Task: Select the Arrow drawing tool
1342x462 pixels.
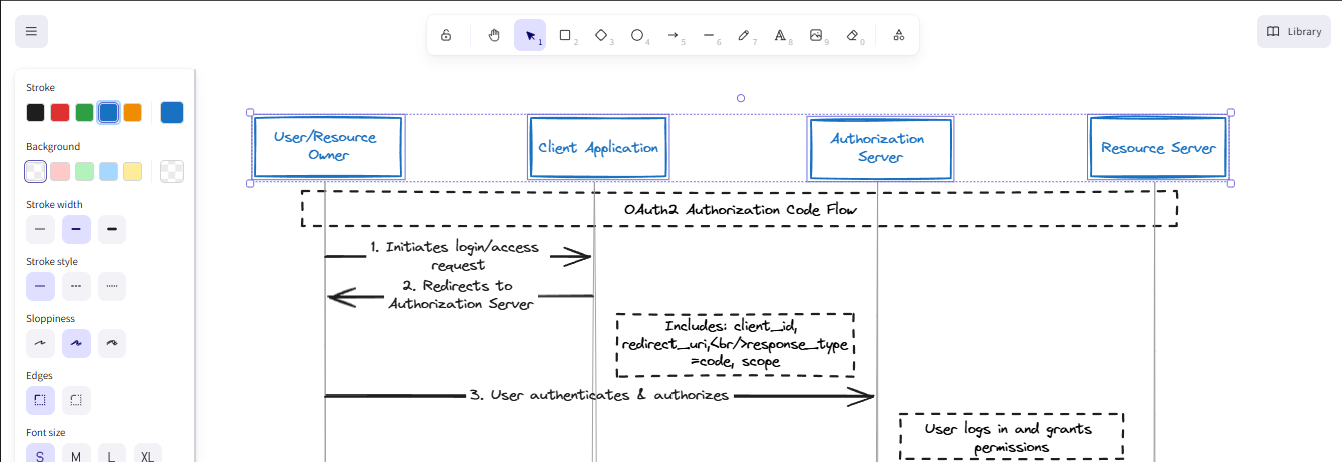Action: tap(674, 35)
